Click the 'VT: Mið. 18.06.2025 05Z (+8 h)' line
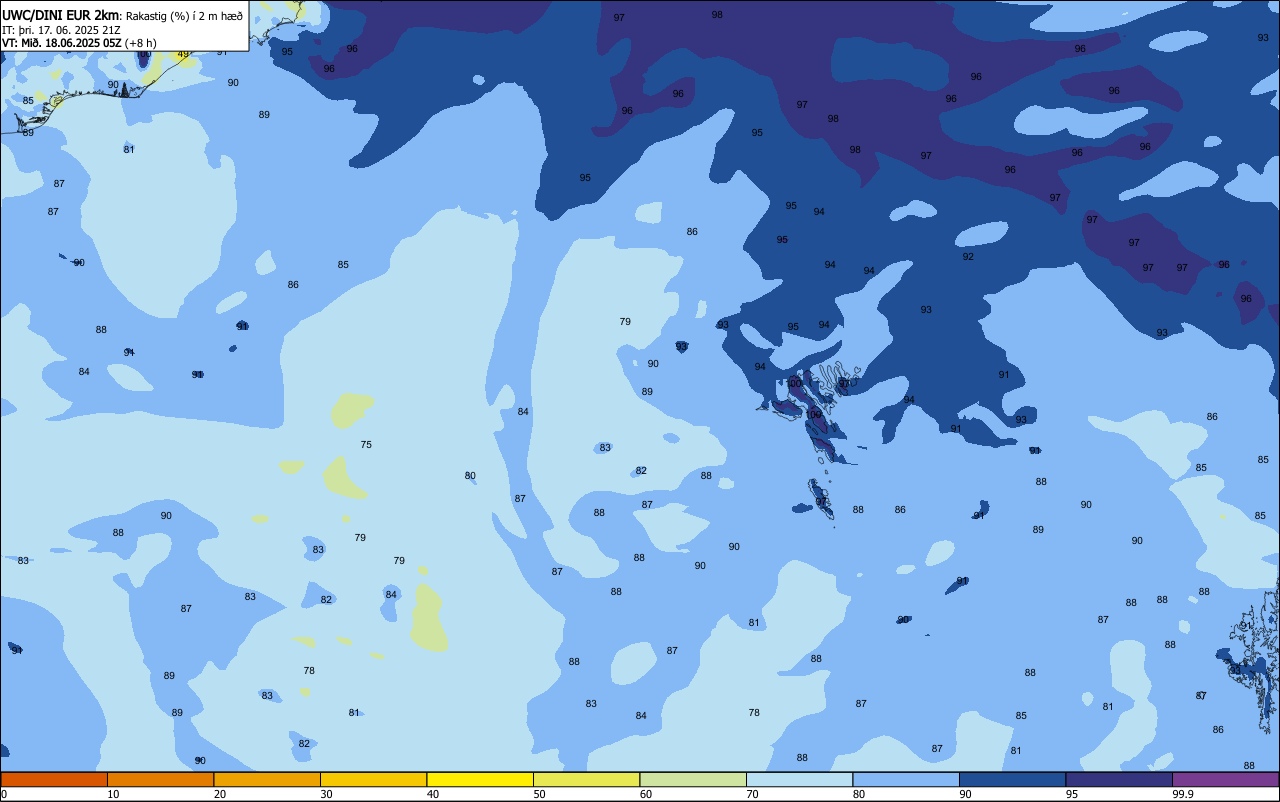The image size is (1280, 802). coord(79,43)
